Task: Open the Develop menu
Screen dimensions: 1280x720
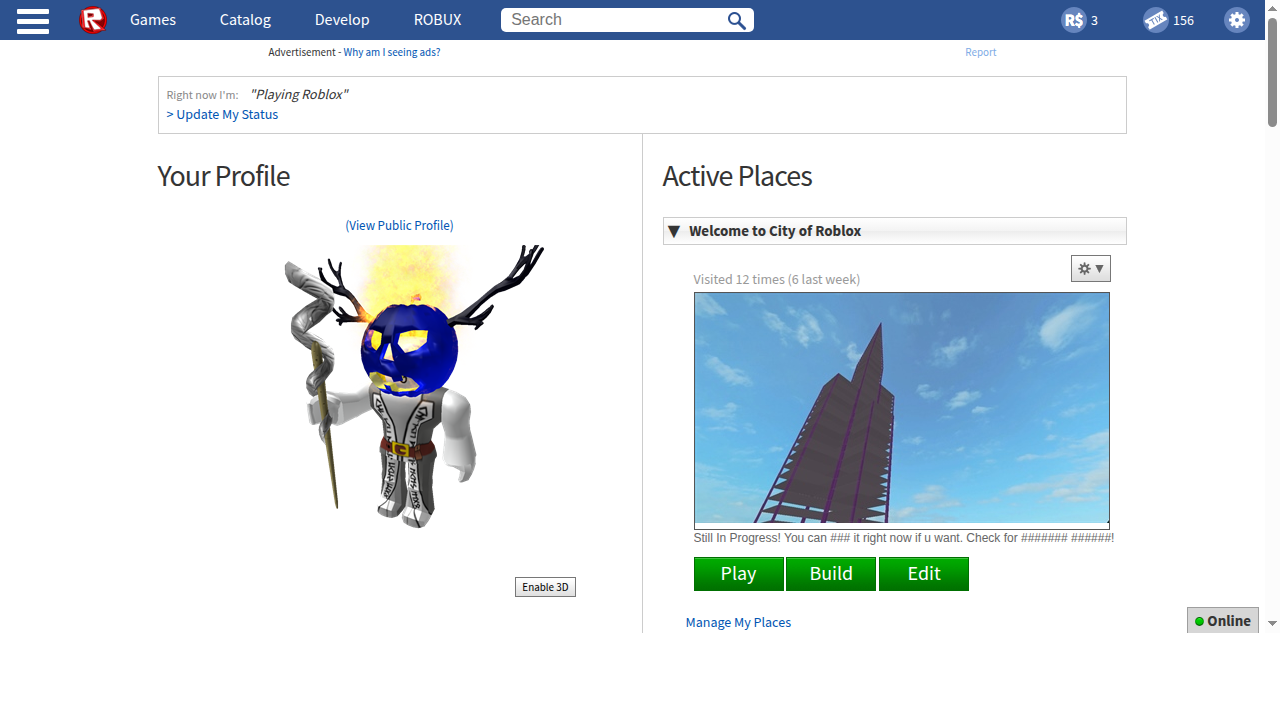Action: pyautogui.click(x=342, y=20)
